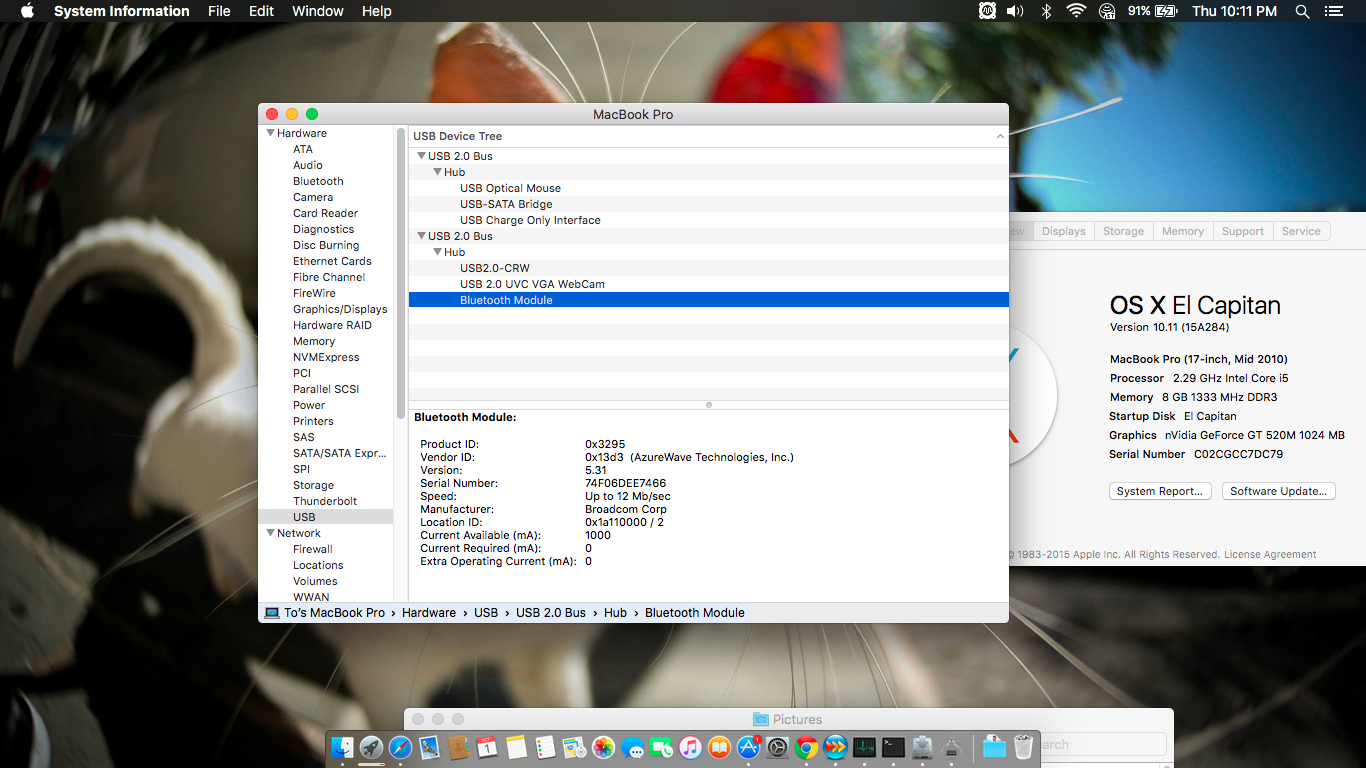Select USB Optical Mouse in device tree
The width and height of the screenshot is (1366, 768).
click(x=510, y=188)
